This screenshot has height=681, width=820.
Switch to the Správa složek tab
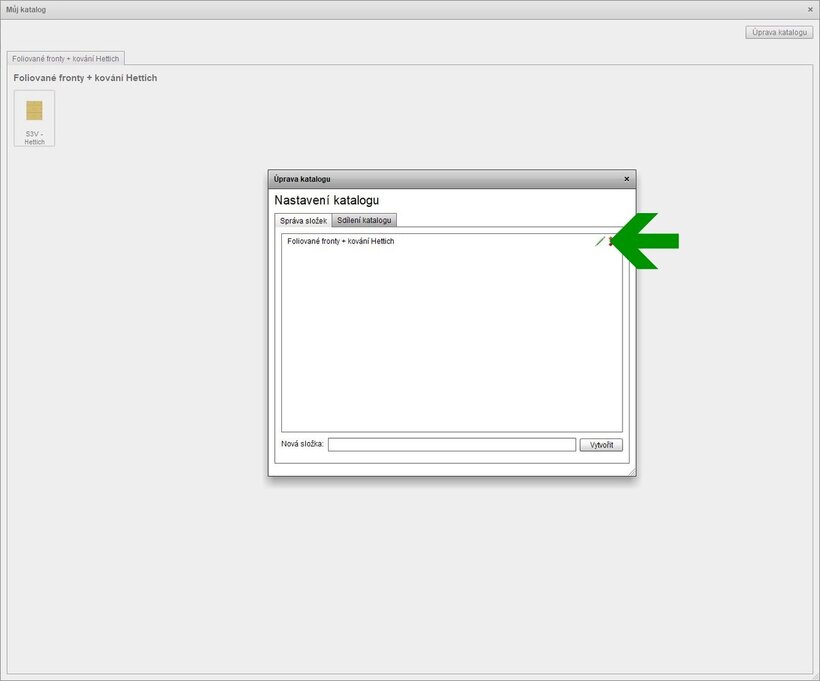pyautogui.click(x=303, y=220)
